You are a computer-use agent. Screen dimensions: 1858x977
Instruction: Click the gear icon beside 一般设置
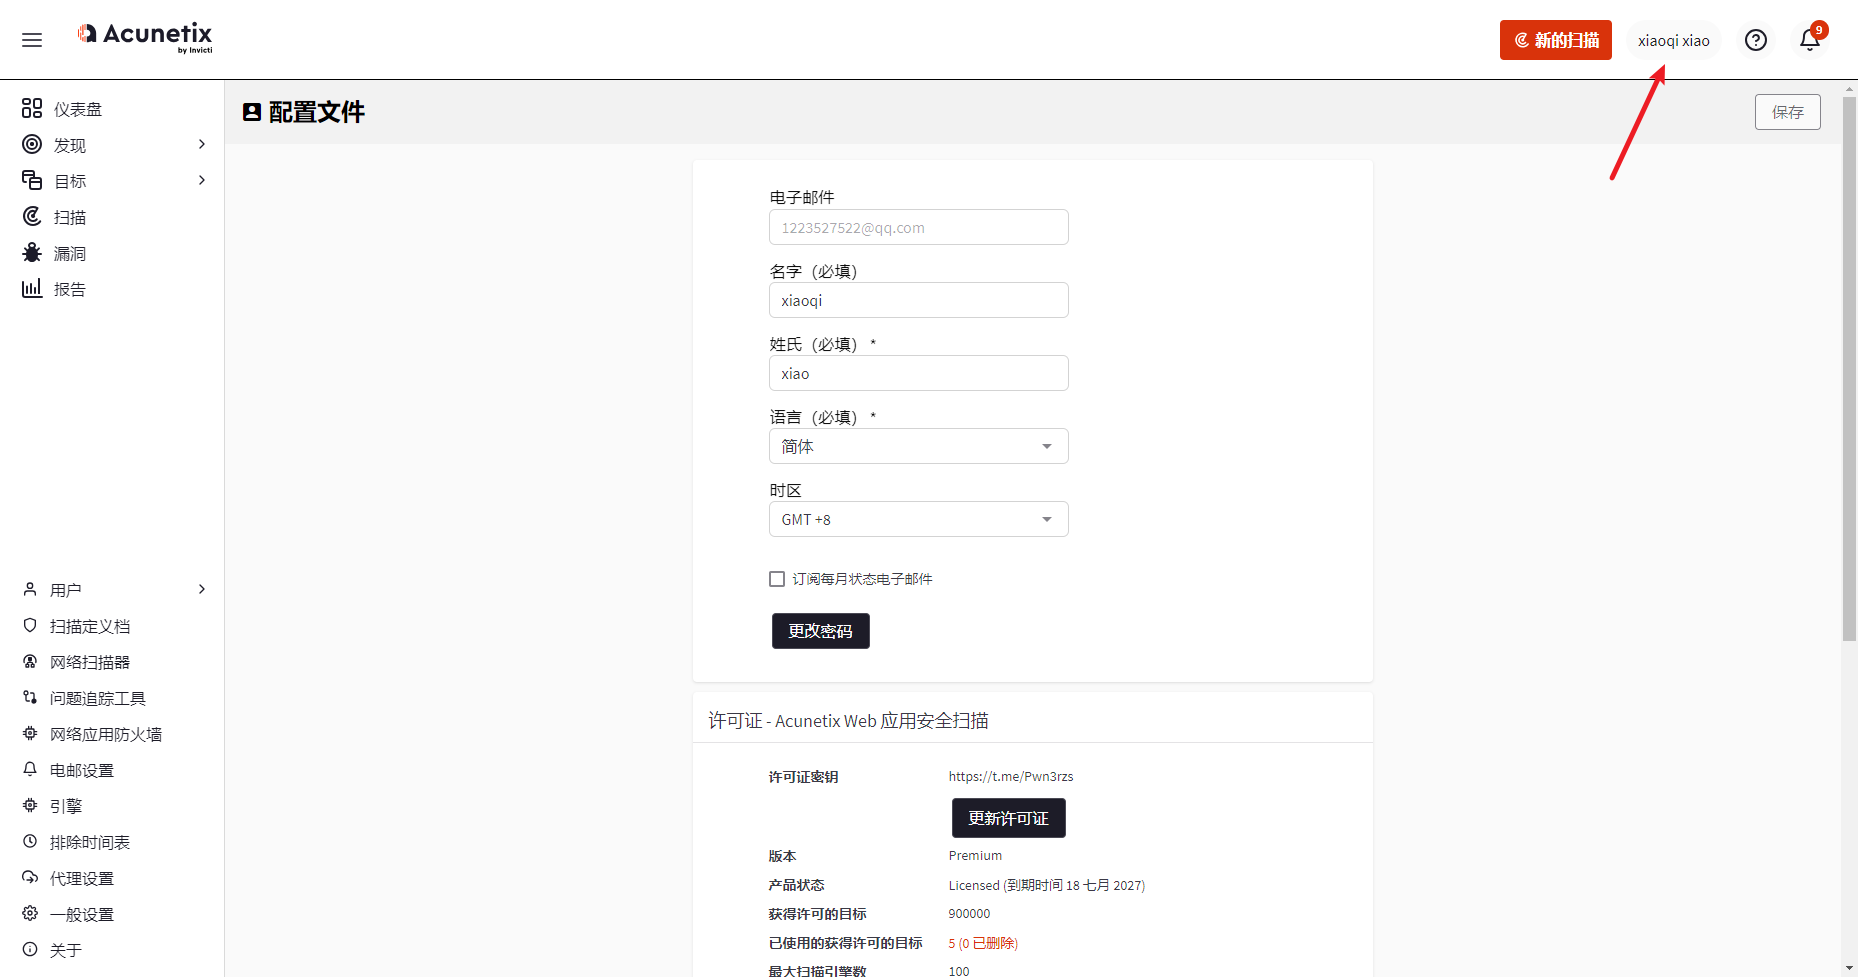[30, 913]
